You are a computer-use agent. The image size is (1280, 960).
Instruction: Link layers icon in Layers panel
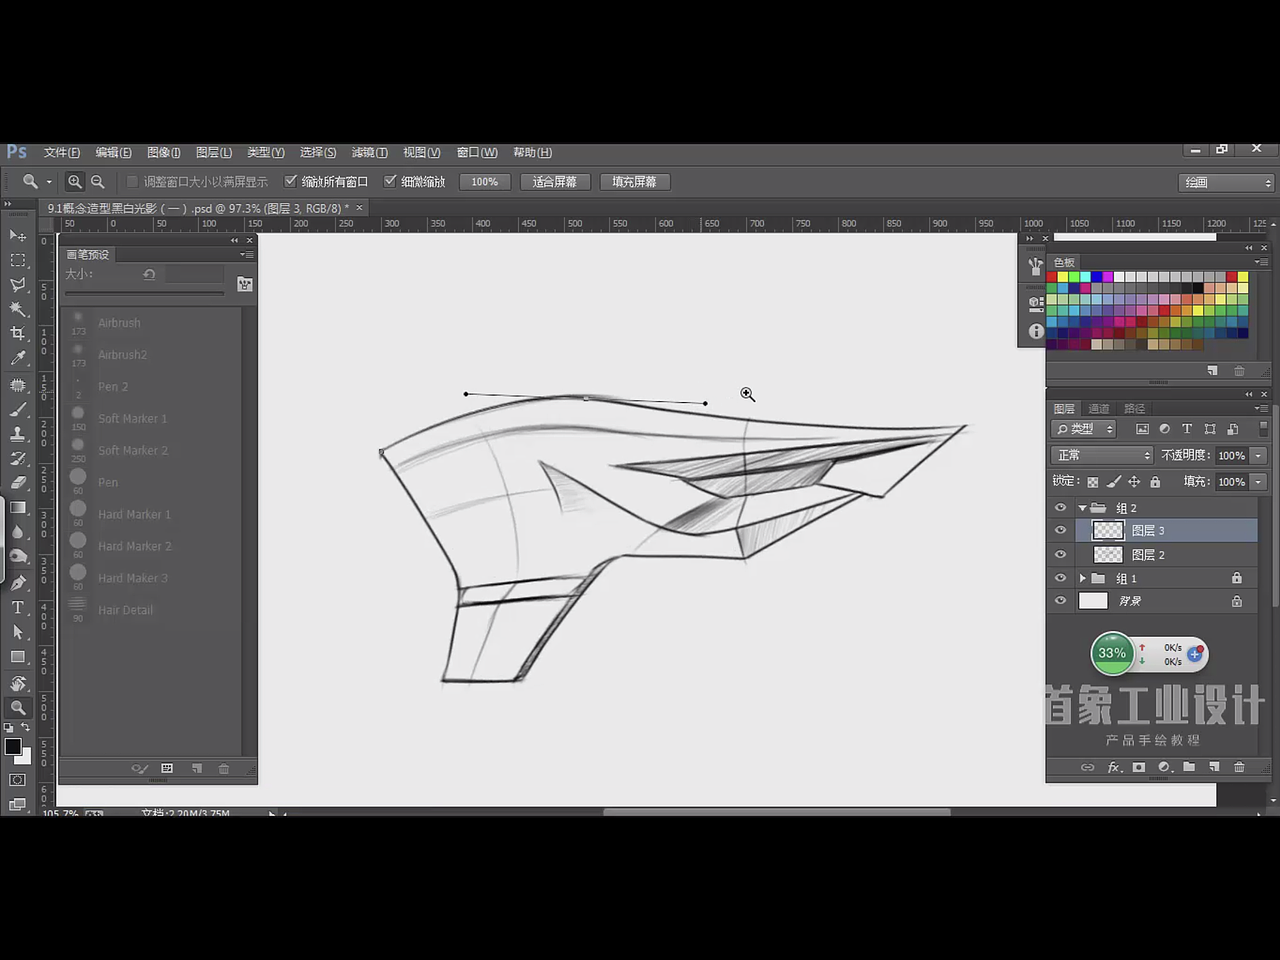pos(1088,767)
